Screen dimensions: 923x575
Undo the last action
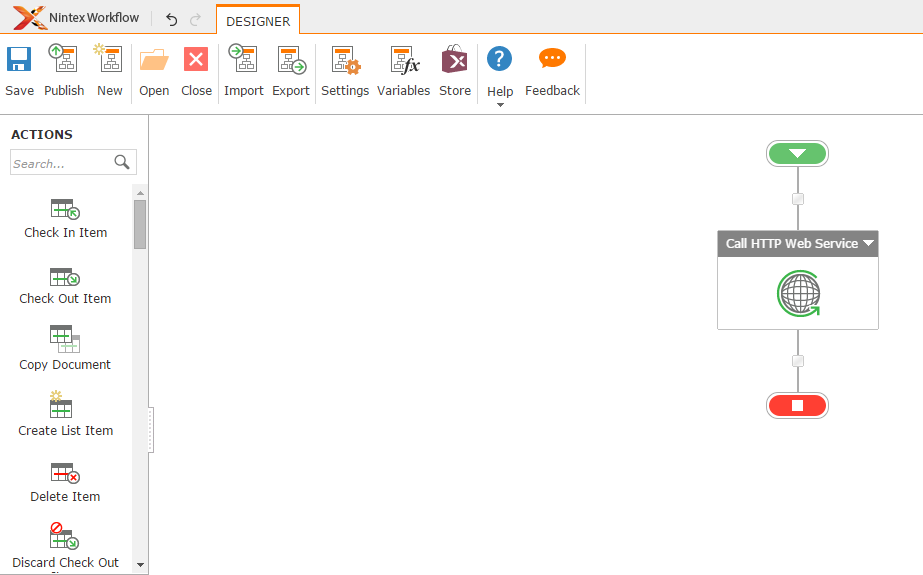tap(171, 20)
